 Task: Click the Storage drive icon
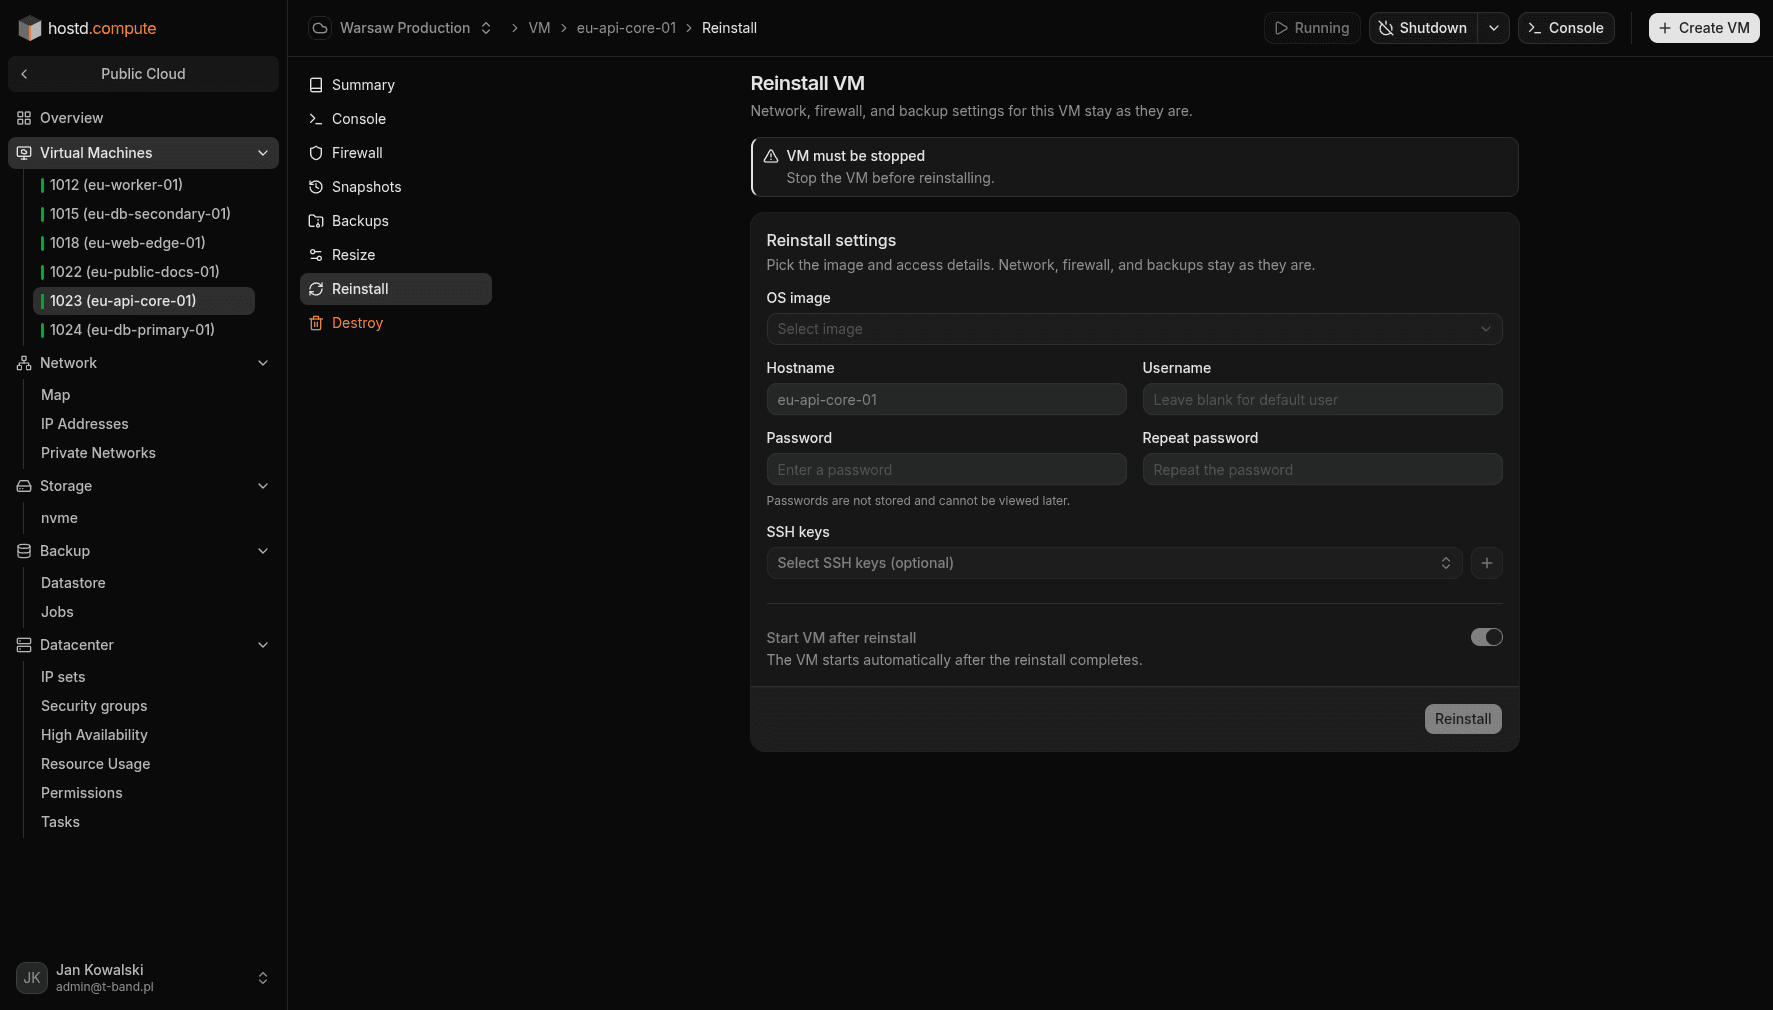pos(24,486)
